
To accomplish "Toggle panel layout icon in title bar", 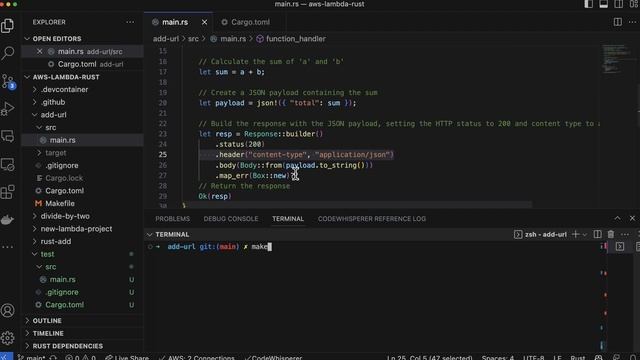I will pos(603,4).
